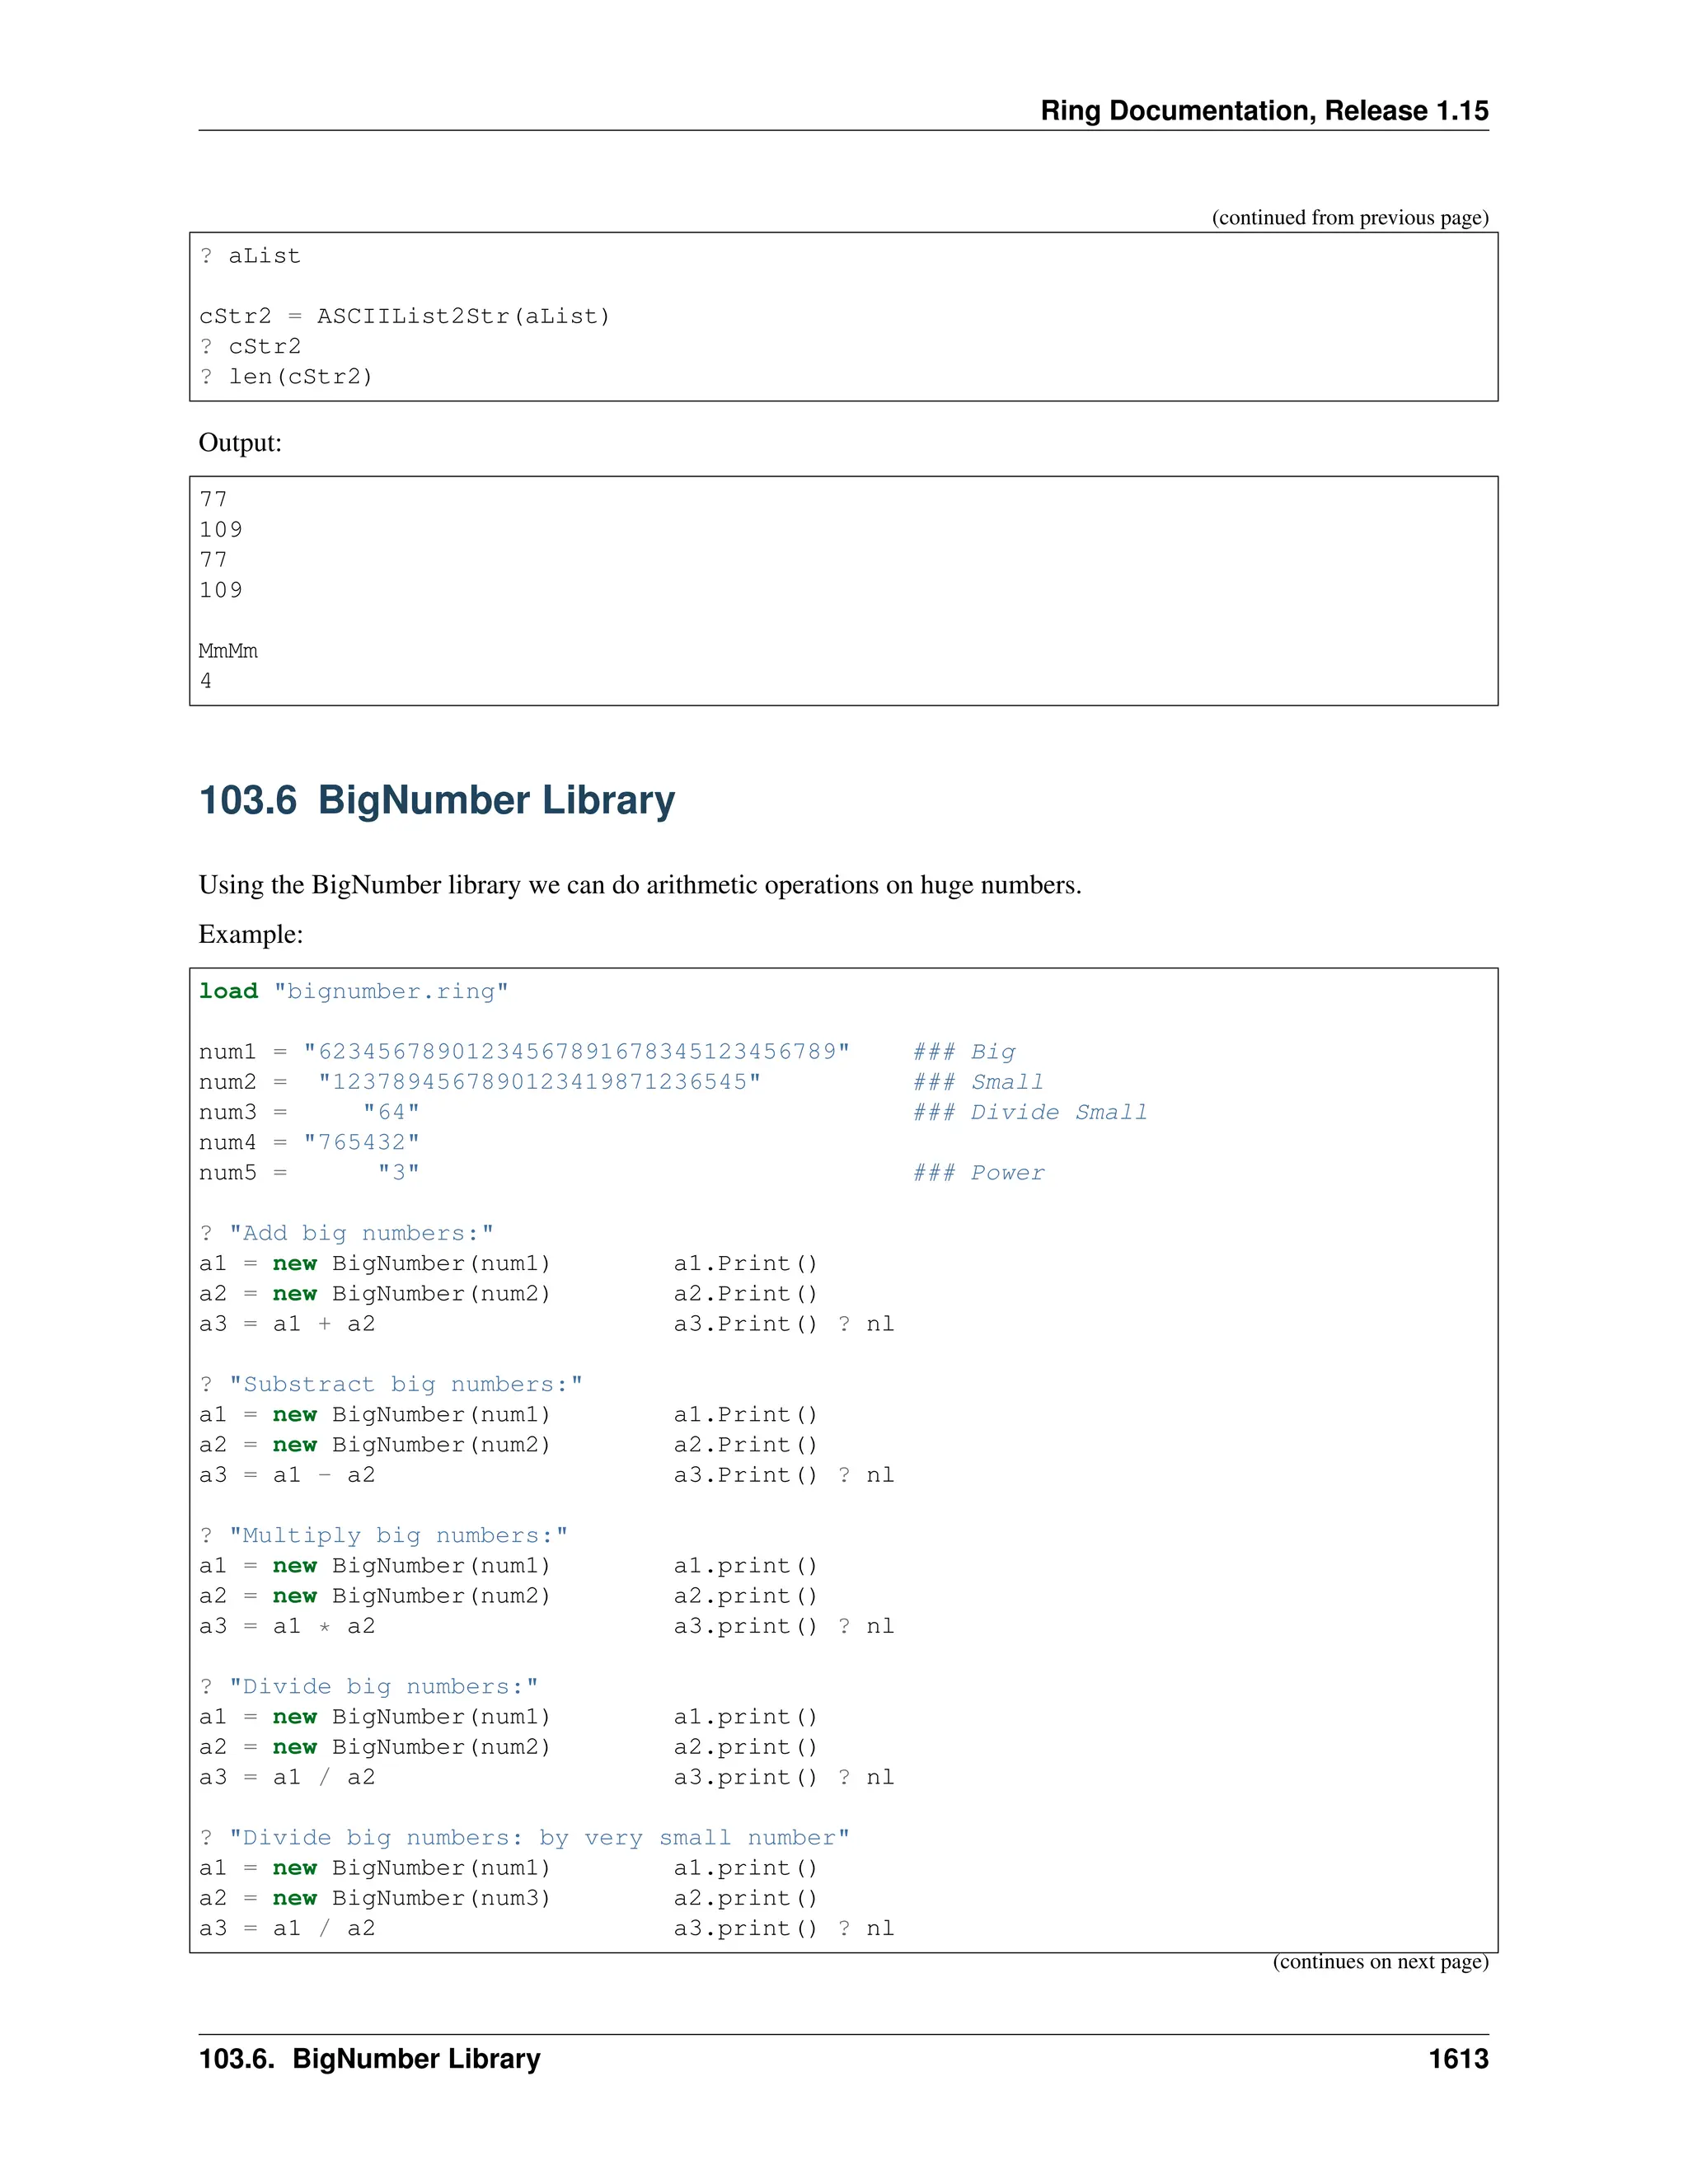This screenshot has height=2184, width=1688.
Task: Click the a3 = a1 + a2 expression
Action: [x=287, y=1324]
